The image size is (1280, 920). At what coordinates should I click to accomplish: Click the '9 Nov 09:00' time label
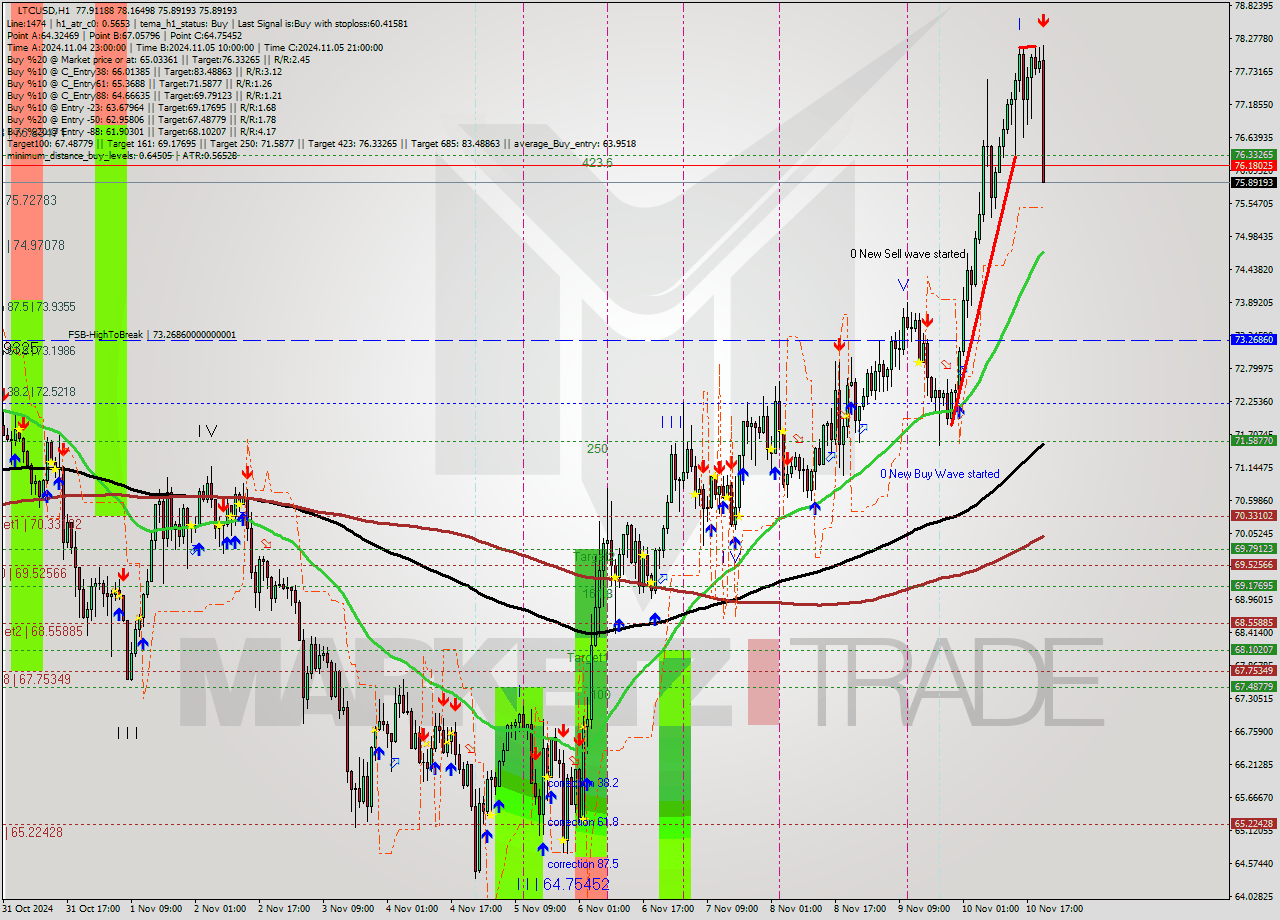pyautogui.click(x=924, y=910)
